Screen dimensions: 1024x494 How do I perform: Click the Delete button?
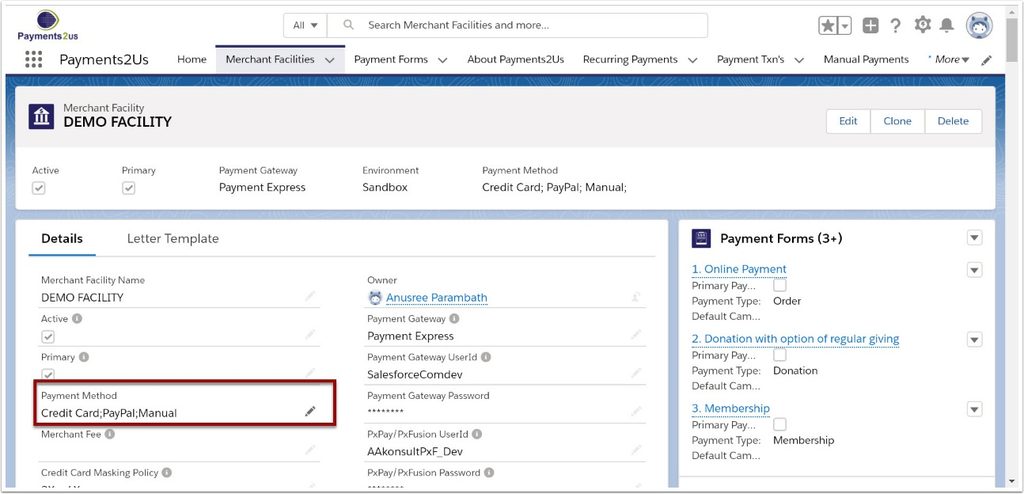pyautogui.click(x=953, y=121)
